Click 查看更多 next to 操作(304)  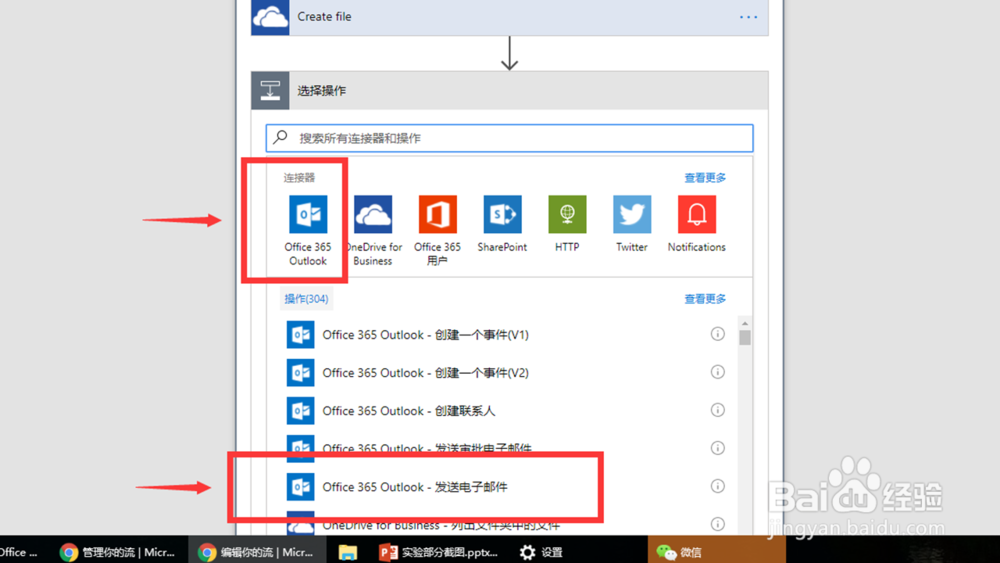[x=705, y=299]
